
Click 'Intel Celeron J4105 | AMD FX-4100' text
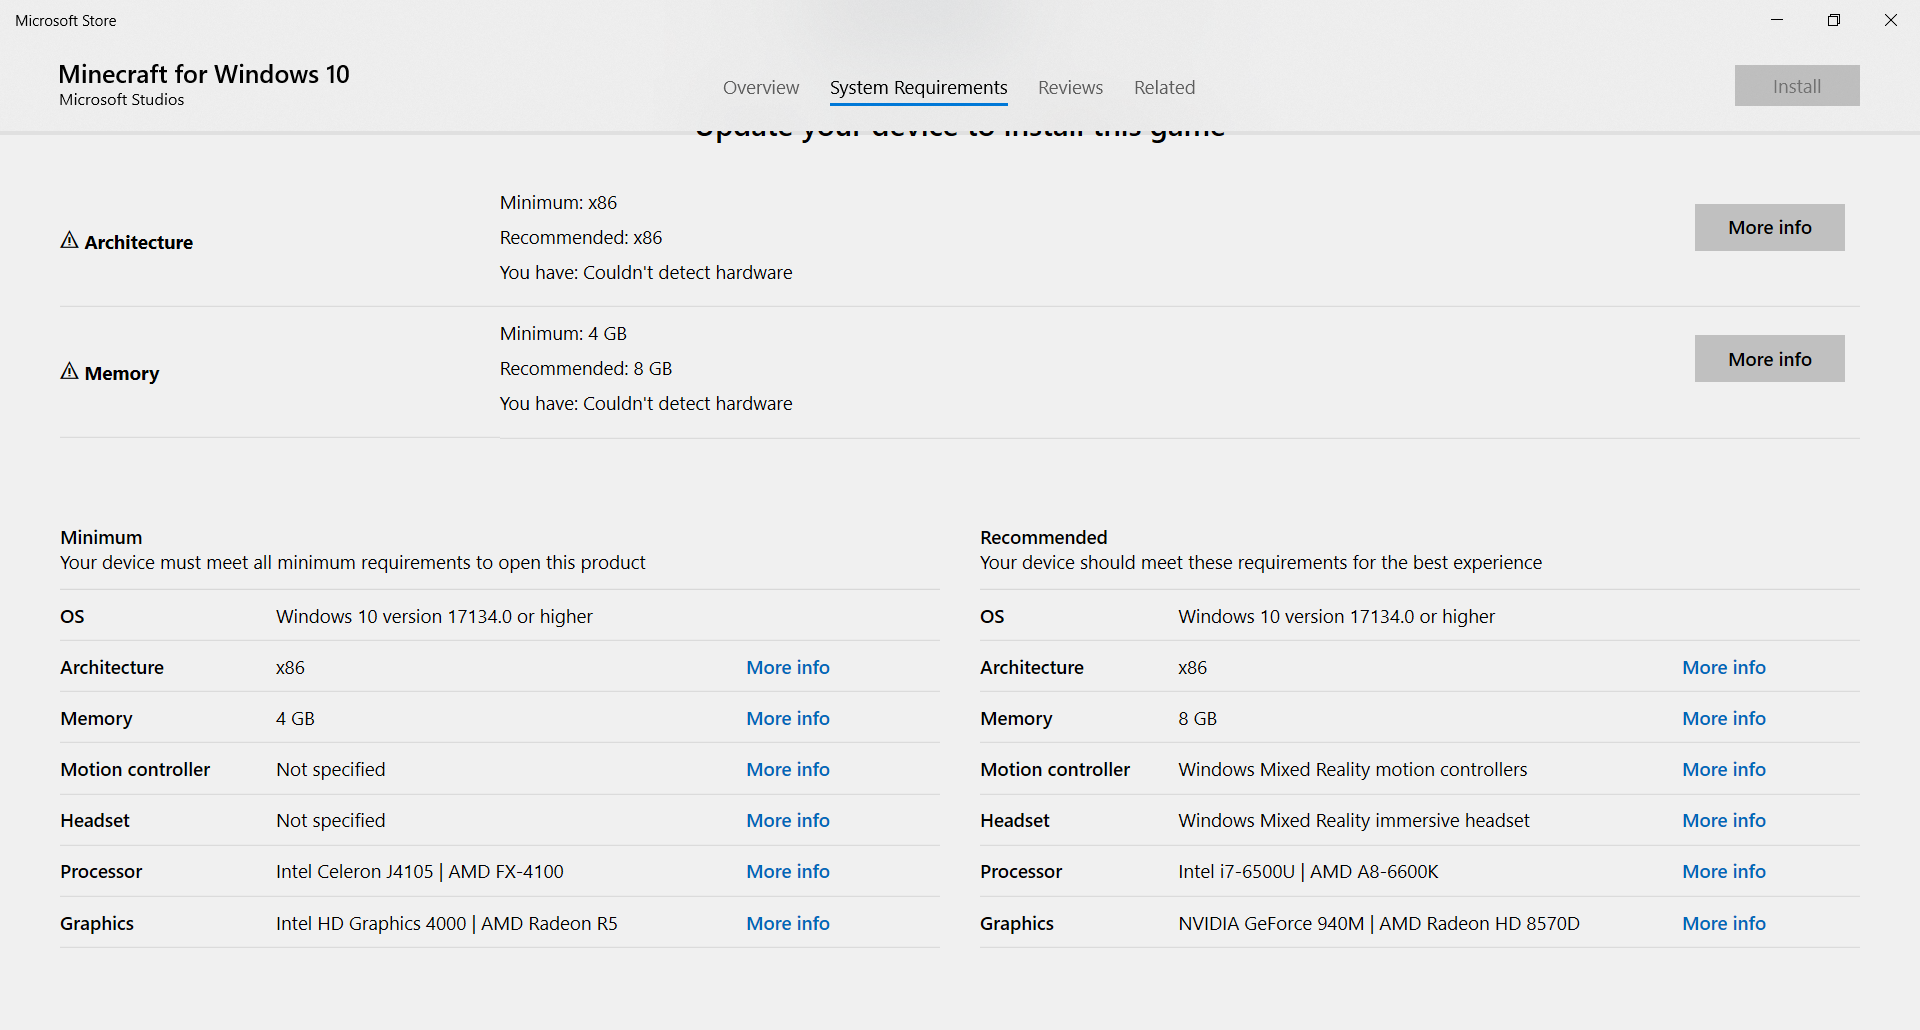420,871
